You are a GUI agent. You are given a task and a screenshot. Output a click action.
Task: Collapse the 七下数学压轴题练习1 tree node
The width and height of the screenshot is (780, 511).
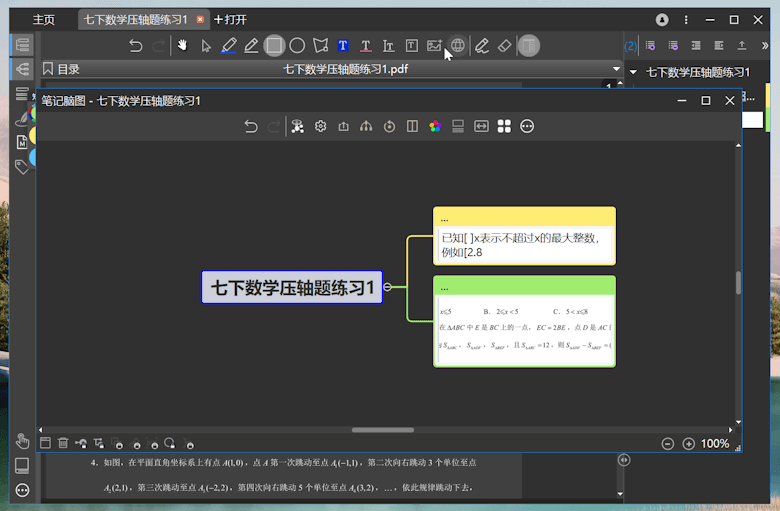coord(633,72)
